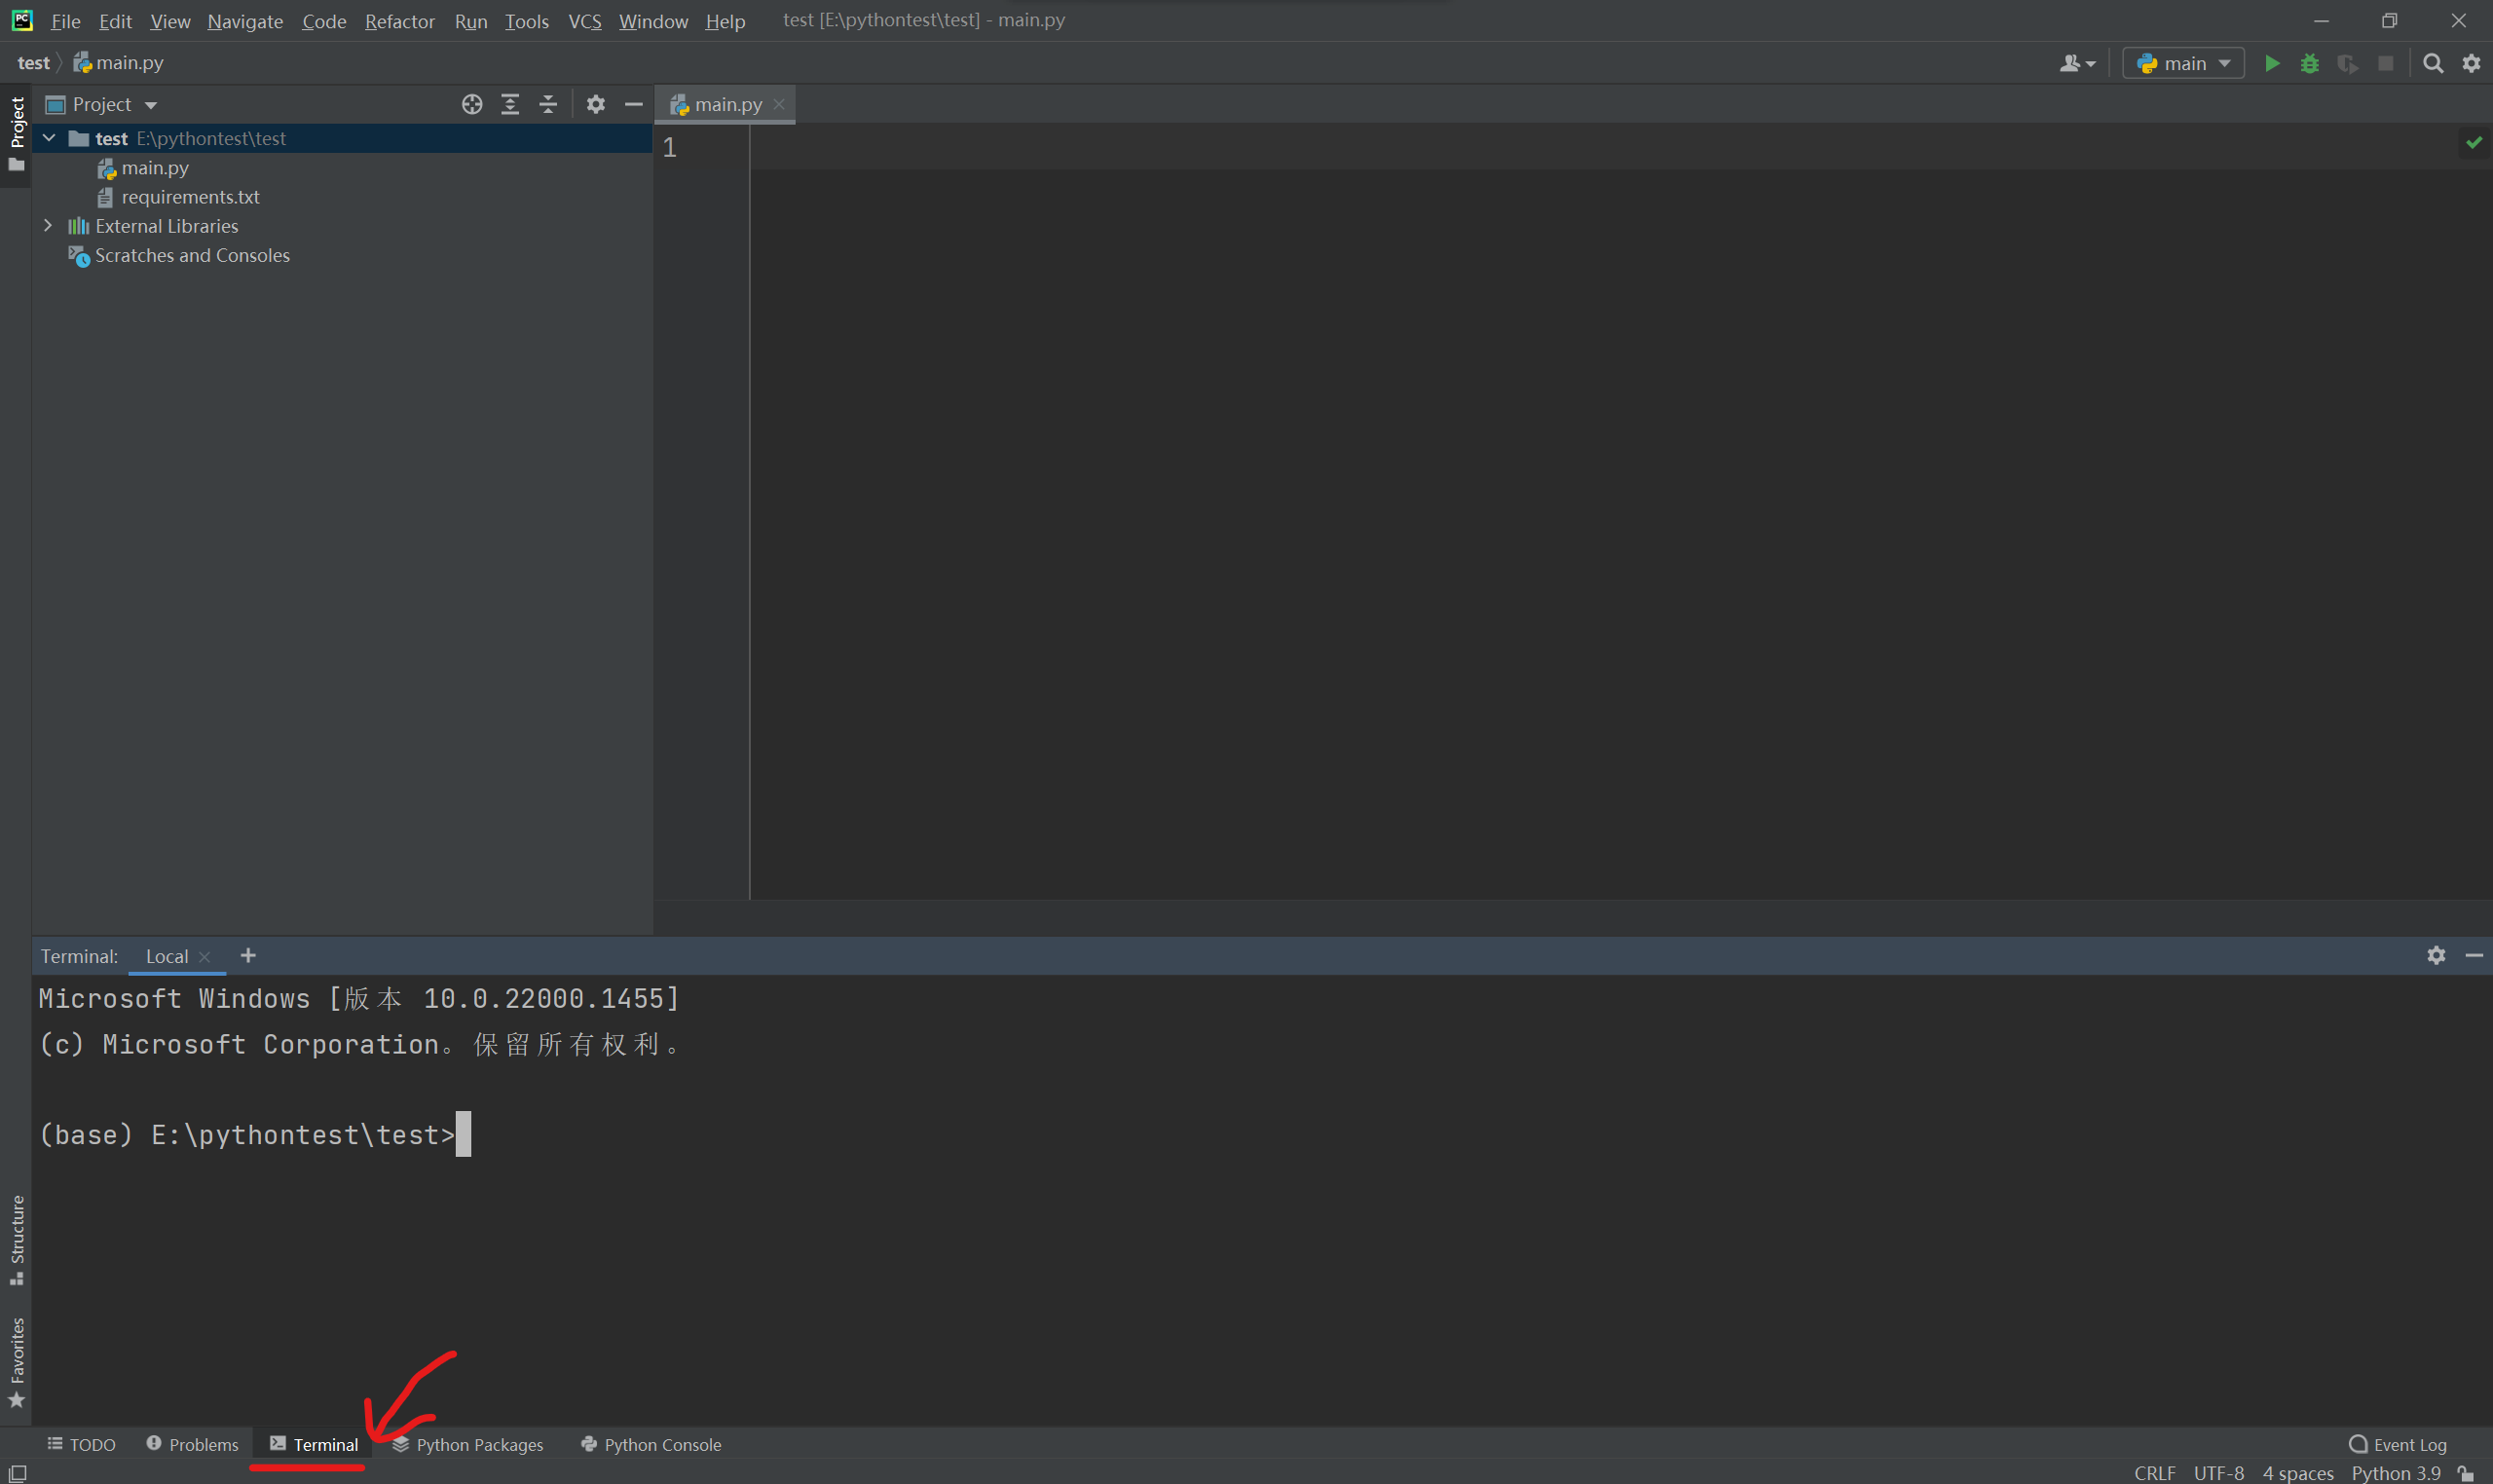Viewport: 2493px width, 1484px height.
Task: Expand External Libraries node
Action: tap(48, 226)
